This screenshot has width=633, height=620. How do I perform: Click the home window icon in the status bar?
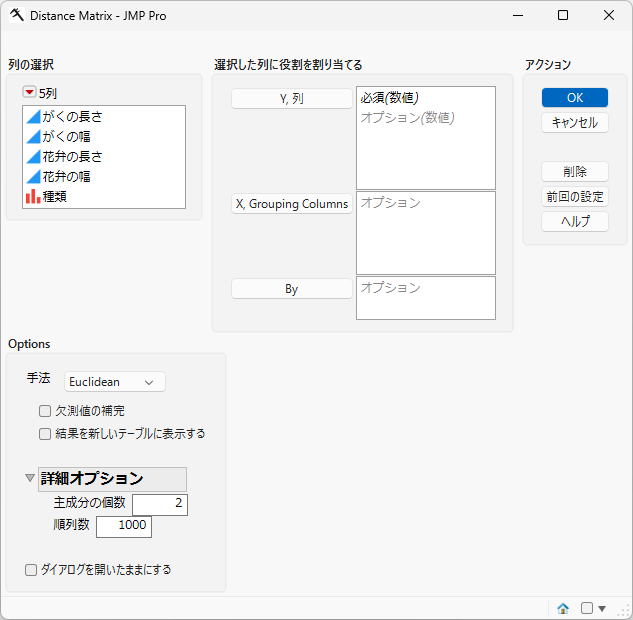click(x=563, y=608)
